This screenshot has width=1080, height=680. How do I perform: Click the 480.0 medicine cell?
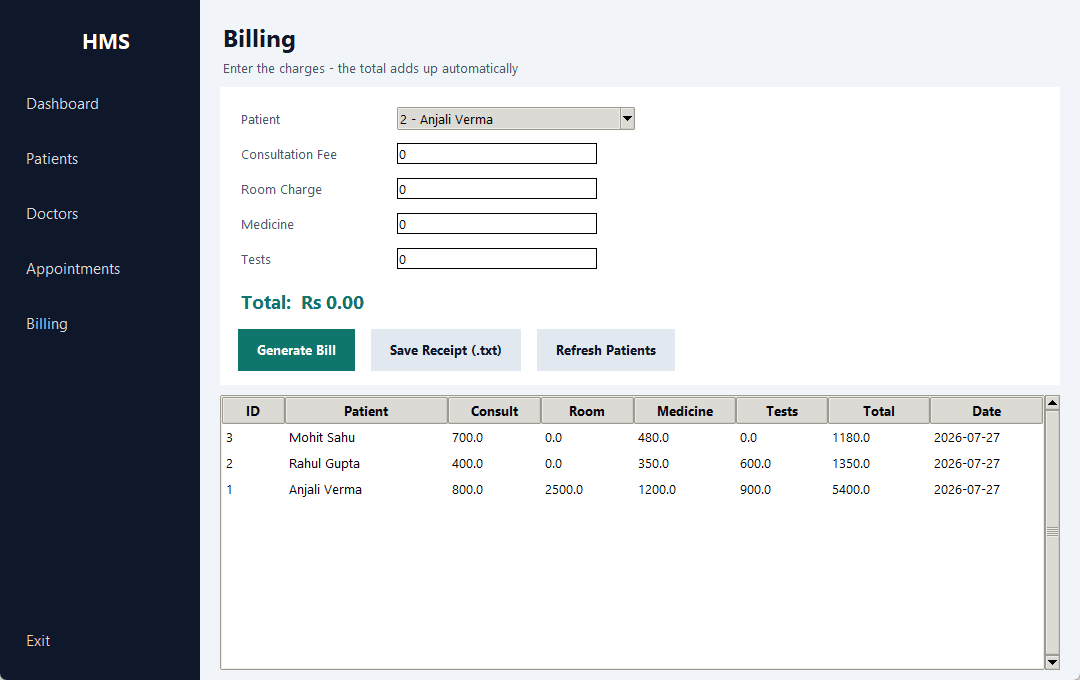click(x=653, y=437)
